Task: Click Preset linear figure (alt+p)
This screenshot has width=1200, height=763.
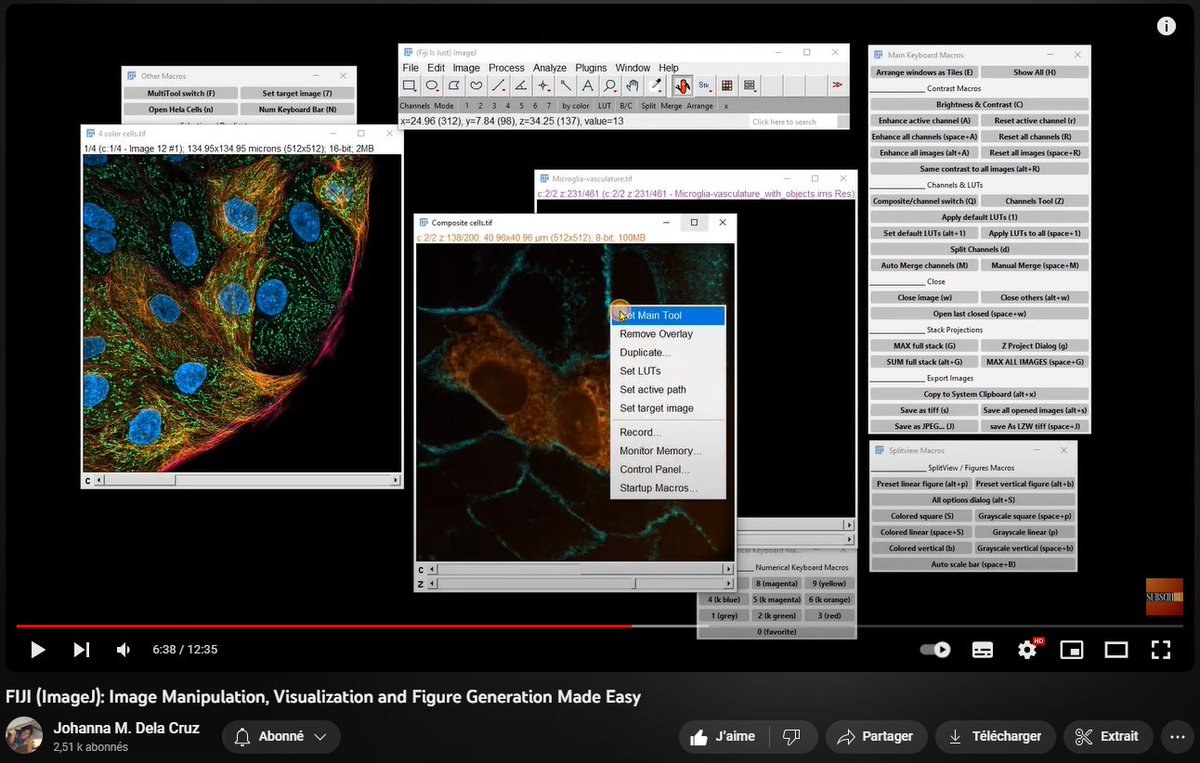Action: 922,484
